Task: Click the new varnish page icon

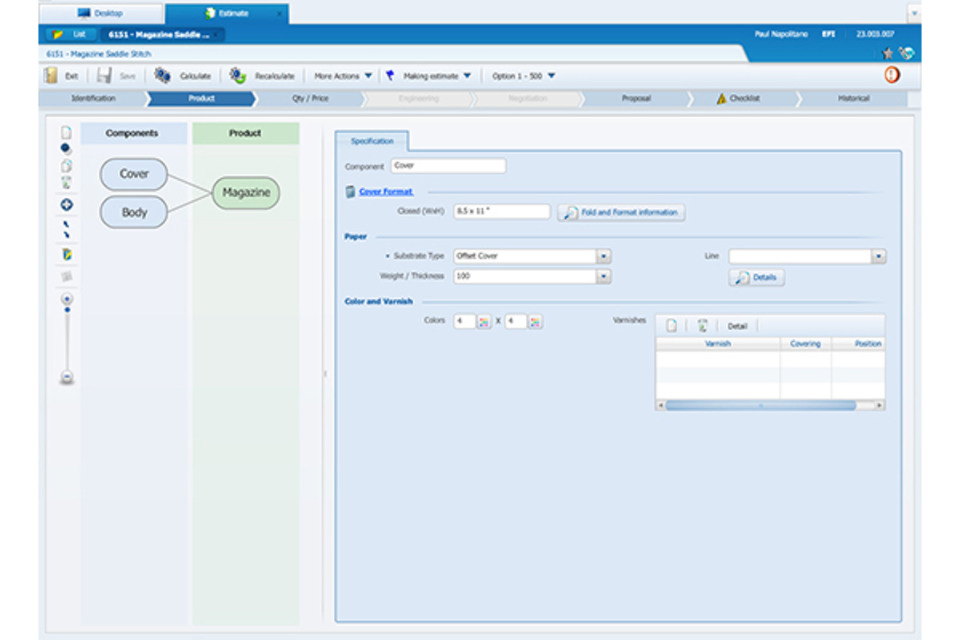Action: [x=672, y=326]
